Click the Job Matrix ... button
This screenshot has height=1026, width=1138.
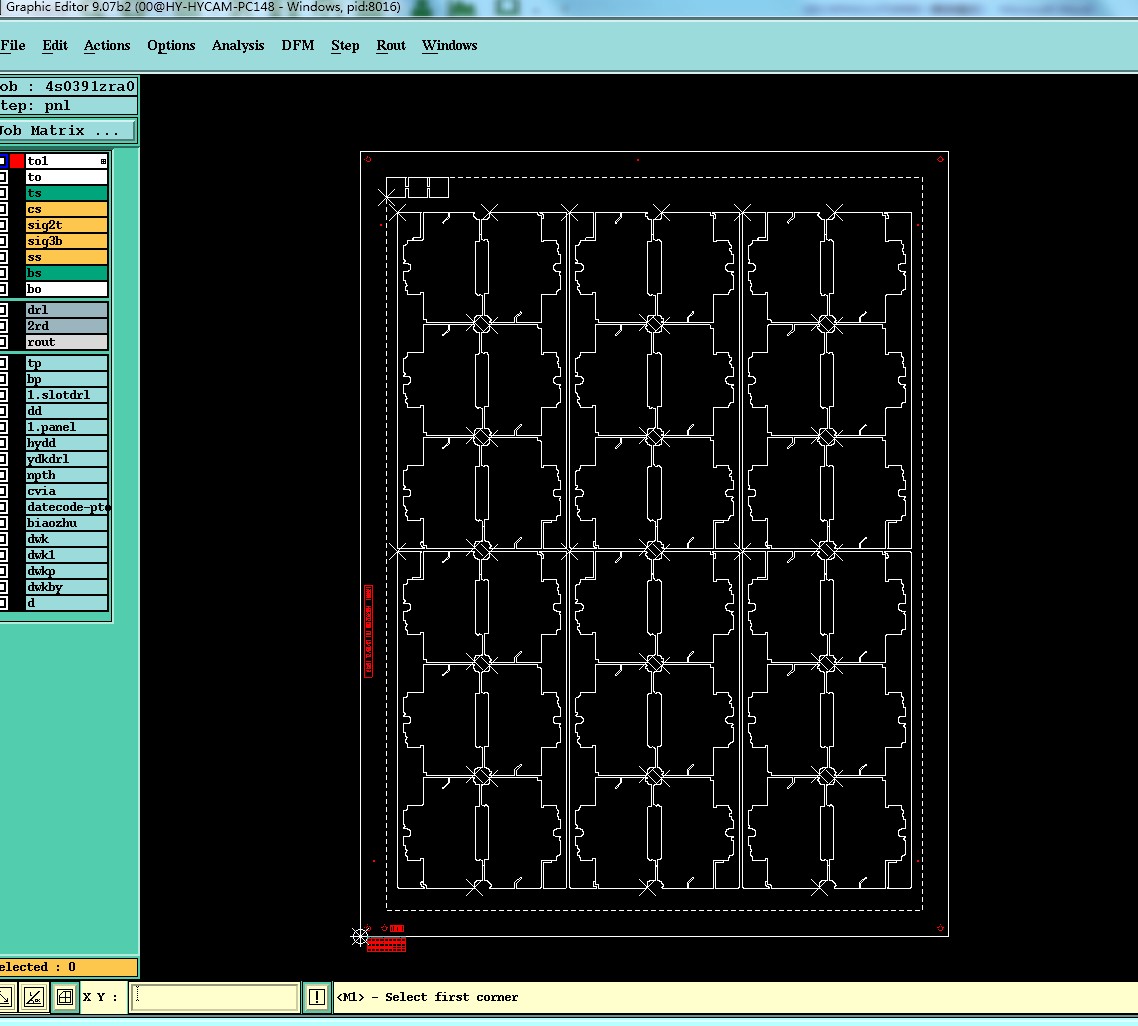pyautogui.click(x=67, y=131)
